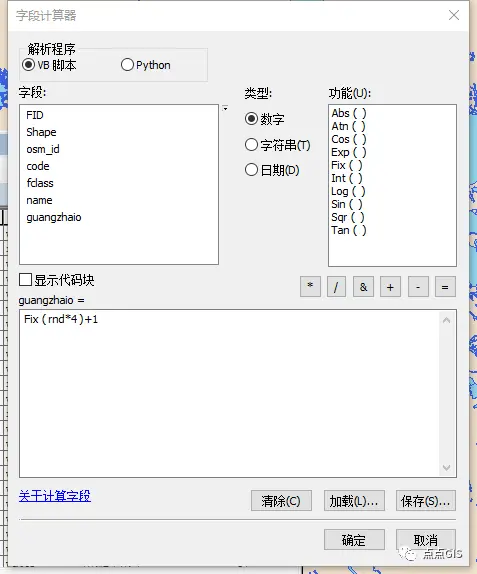Choose the 字符串(T) type option

click(x=251, y=145)
